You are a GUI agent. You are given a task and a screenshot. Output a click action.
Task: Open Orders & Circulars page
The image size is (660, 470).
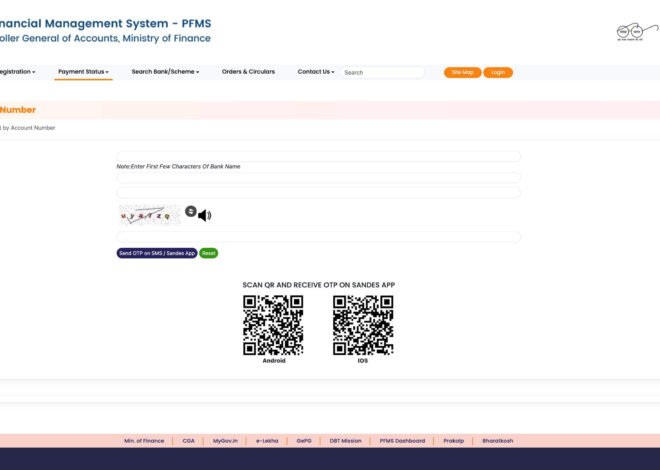248,72
